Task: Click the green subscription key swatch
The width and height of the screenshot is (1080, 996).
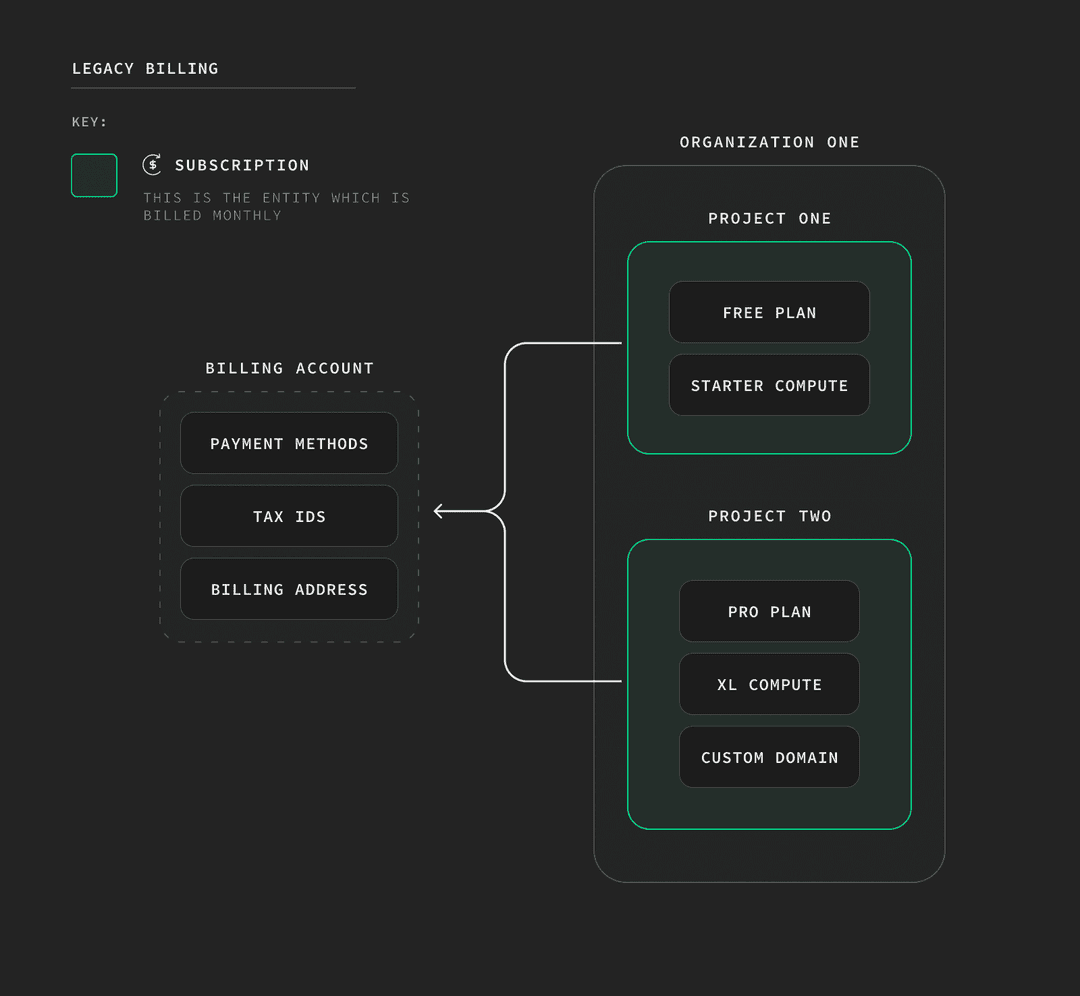Action: click(94, 175)
